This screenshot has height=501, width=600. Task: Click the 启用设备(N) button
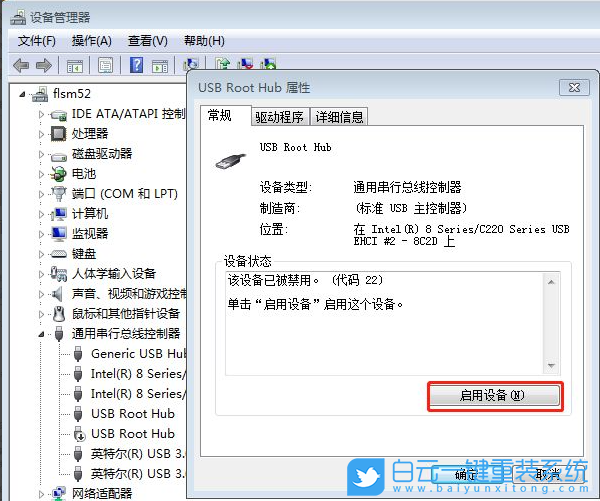495,396
